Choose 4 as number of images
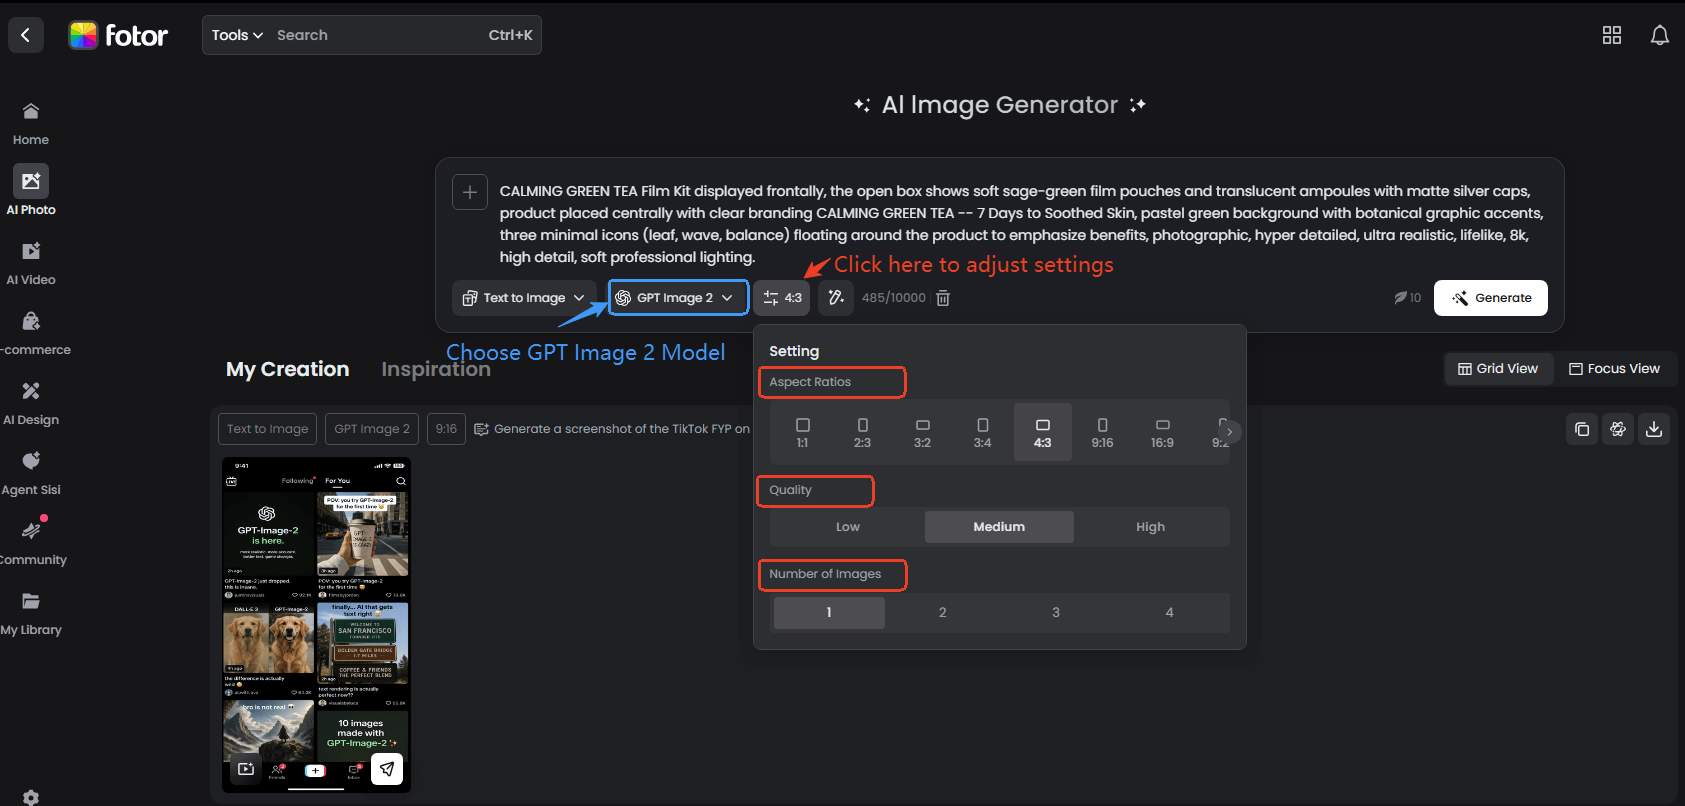 pos(1169,613)
